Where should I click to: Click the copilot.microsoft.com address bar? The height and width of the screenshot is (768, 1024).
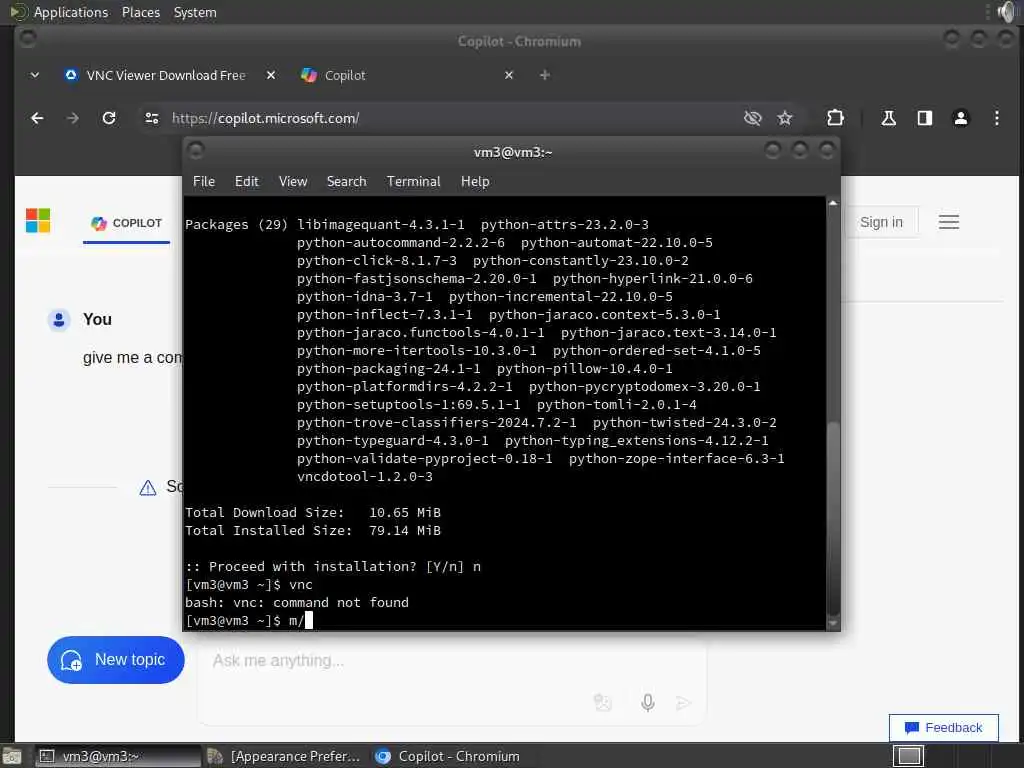click(444, 118)
